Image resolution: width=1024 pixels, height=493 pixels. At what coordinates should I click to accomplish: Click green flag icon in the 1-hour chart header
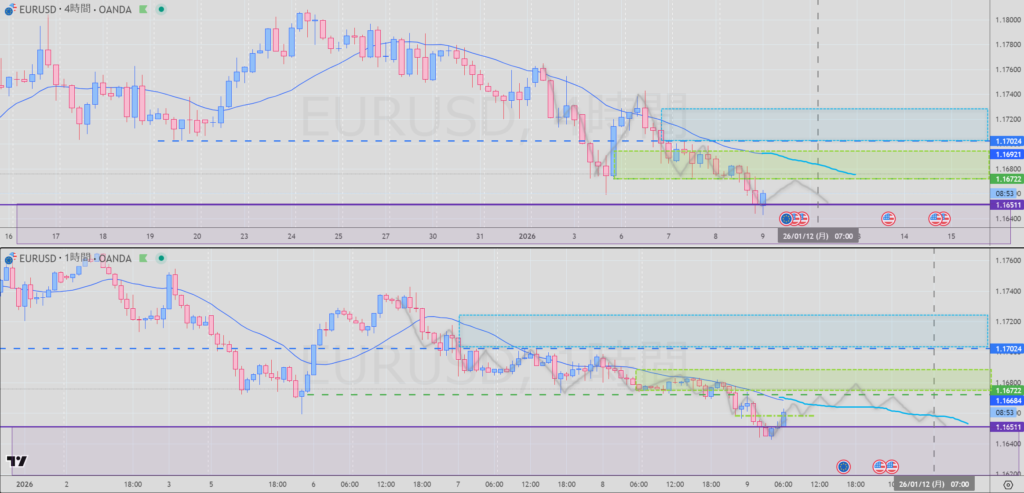pos(145,259)
